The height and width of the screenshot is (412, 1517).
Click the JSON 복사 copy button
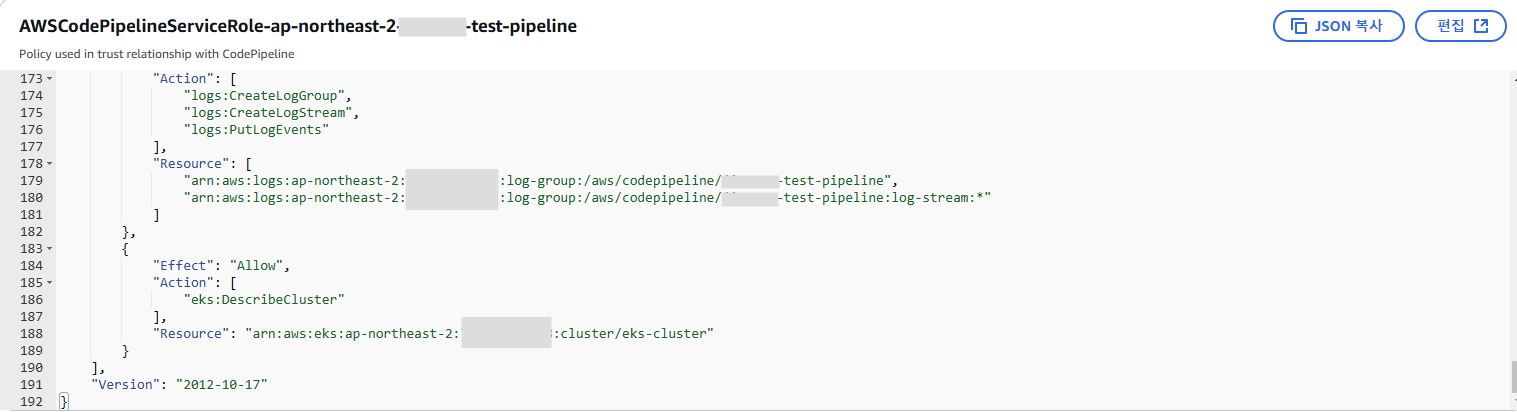[1338, 26]
